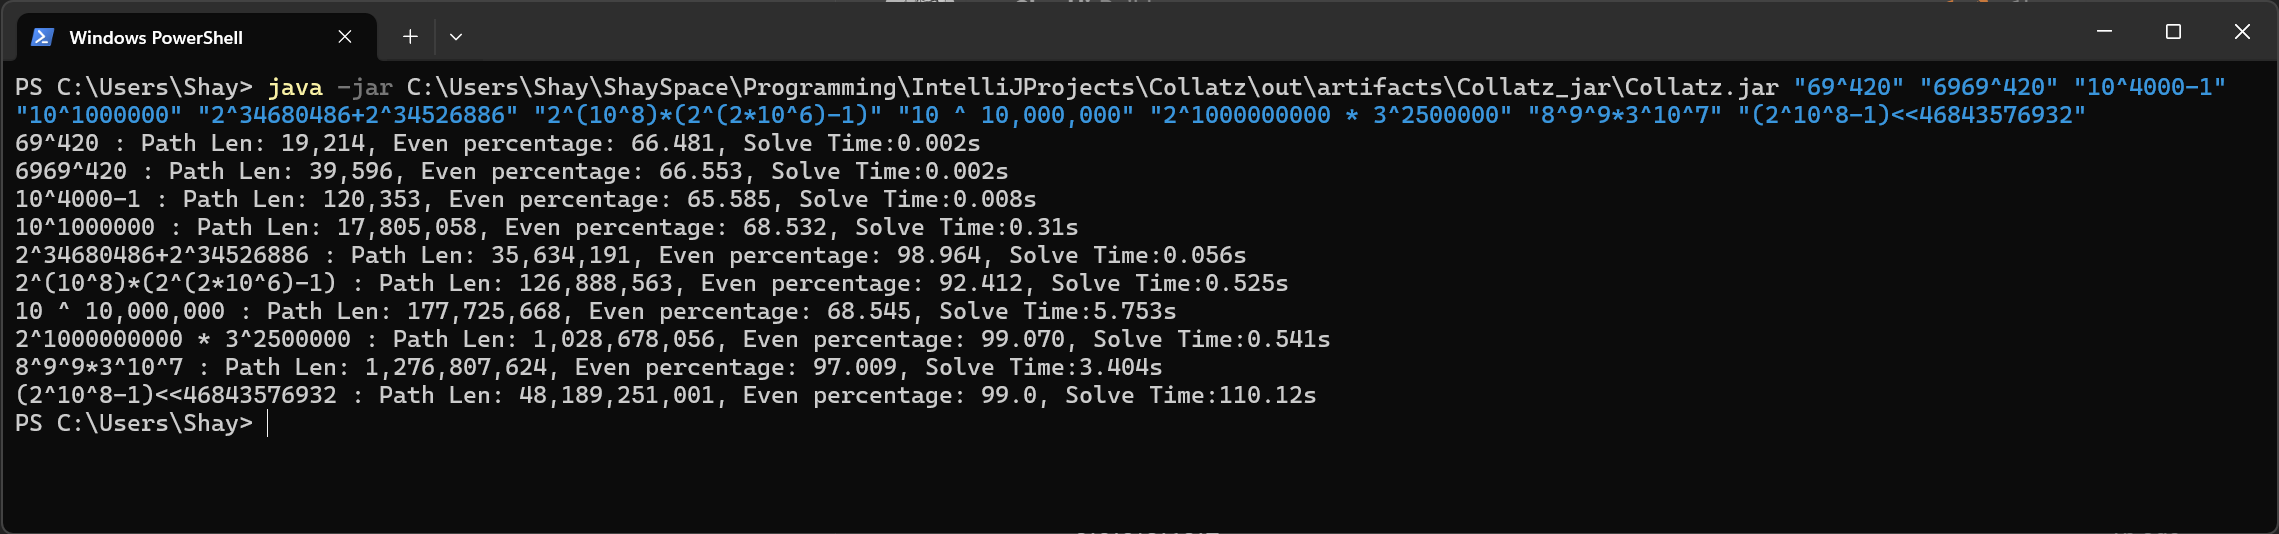The image size is (2279, 534).
Task: Click the output line with Solve Time 5.753s
Action: (595, 312)
